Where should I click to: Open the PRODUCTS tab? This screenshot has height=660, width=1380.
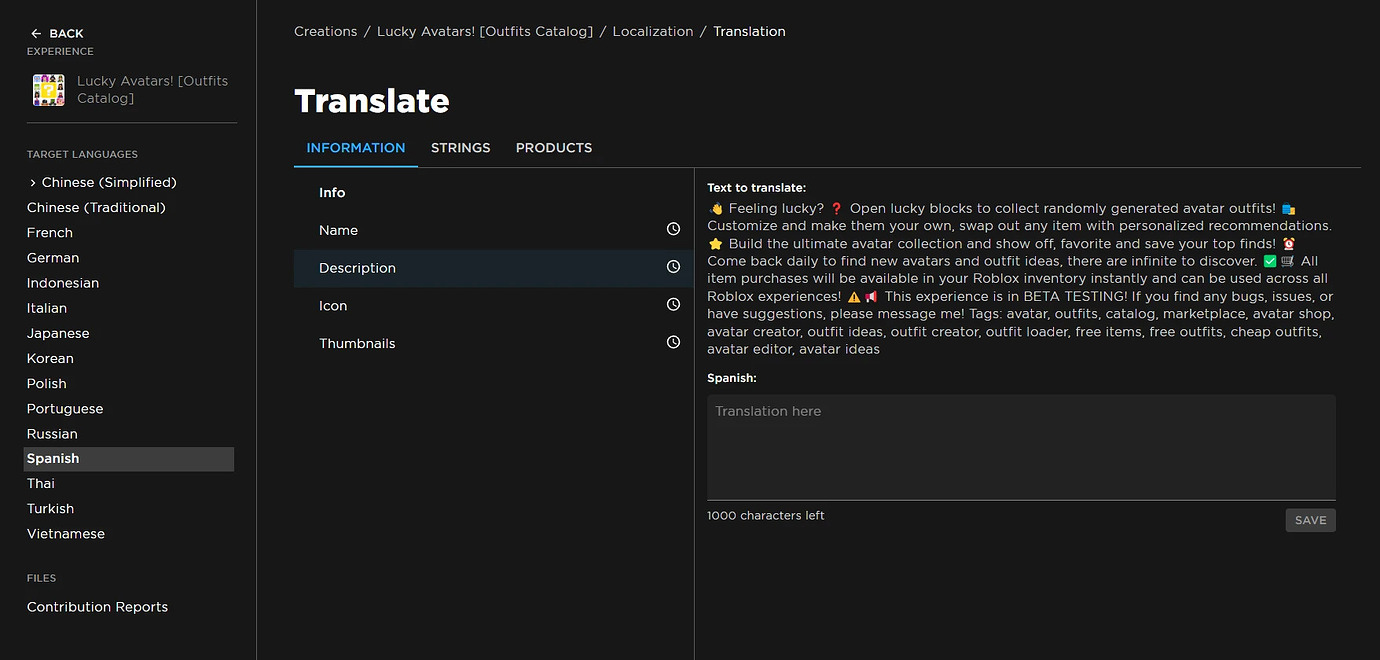coord(554,148)
